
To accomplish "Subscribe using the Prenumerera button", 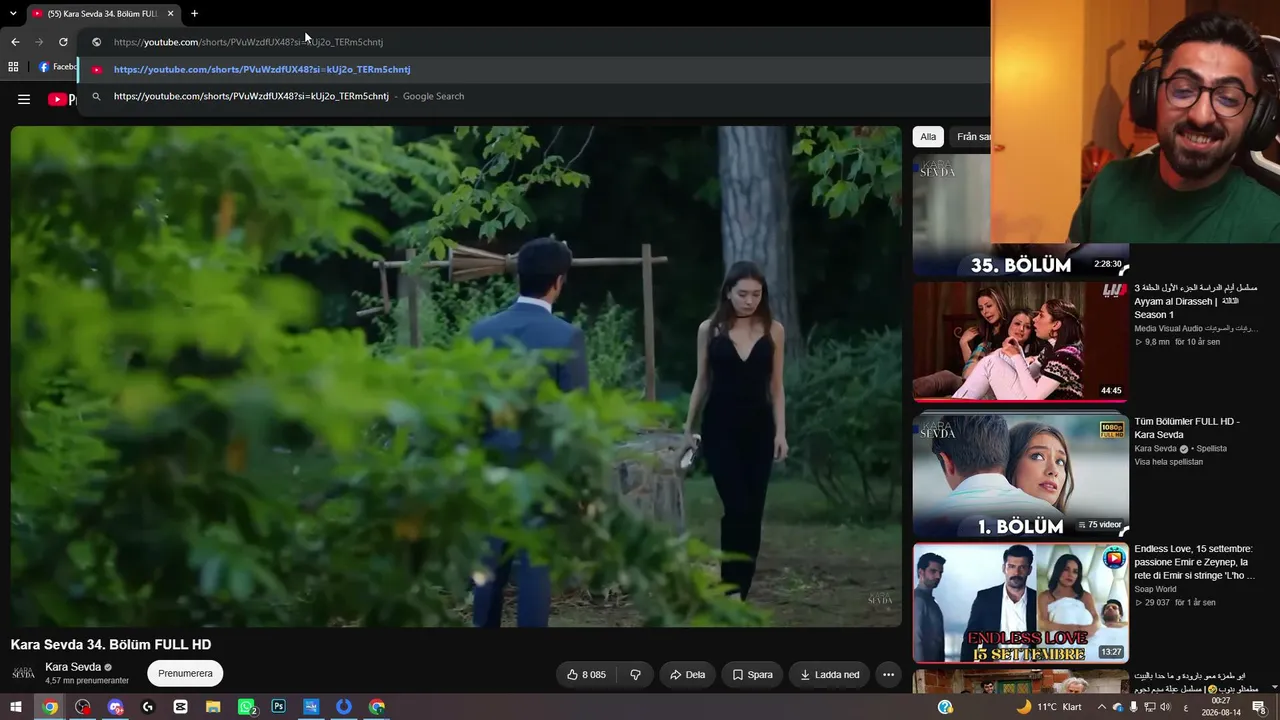I will click(185, 674).
